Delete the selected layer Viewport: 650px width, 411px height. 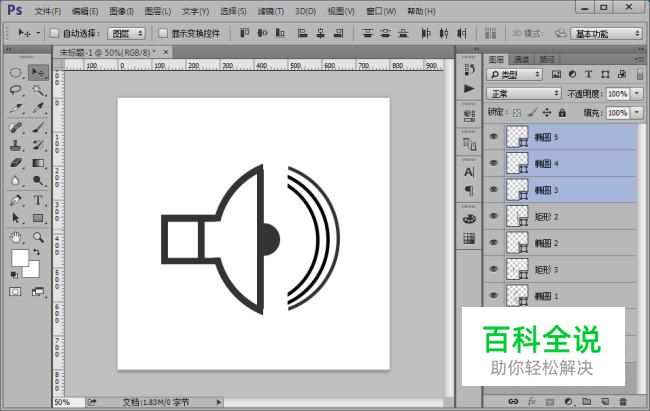click(x=623, y=401)
